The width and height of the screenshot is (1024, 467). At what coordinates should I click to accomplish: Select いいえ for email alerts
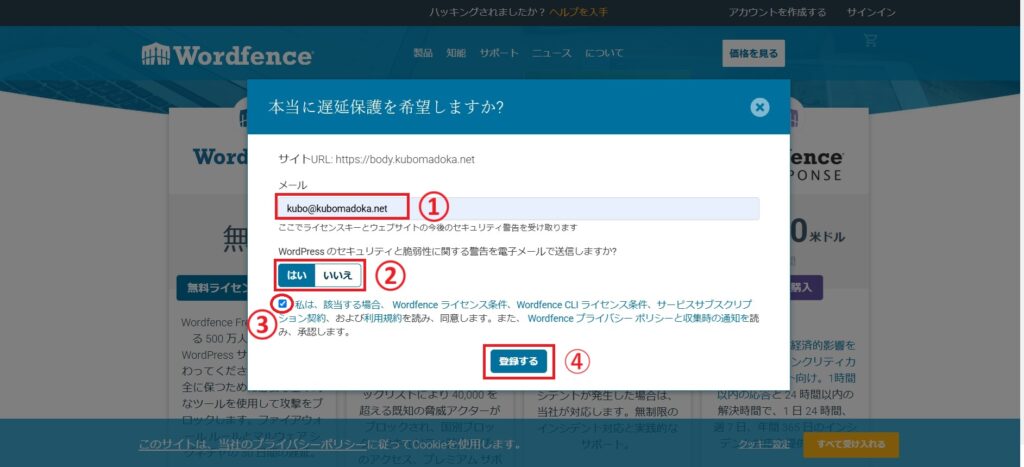pos(338,276)
